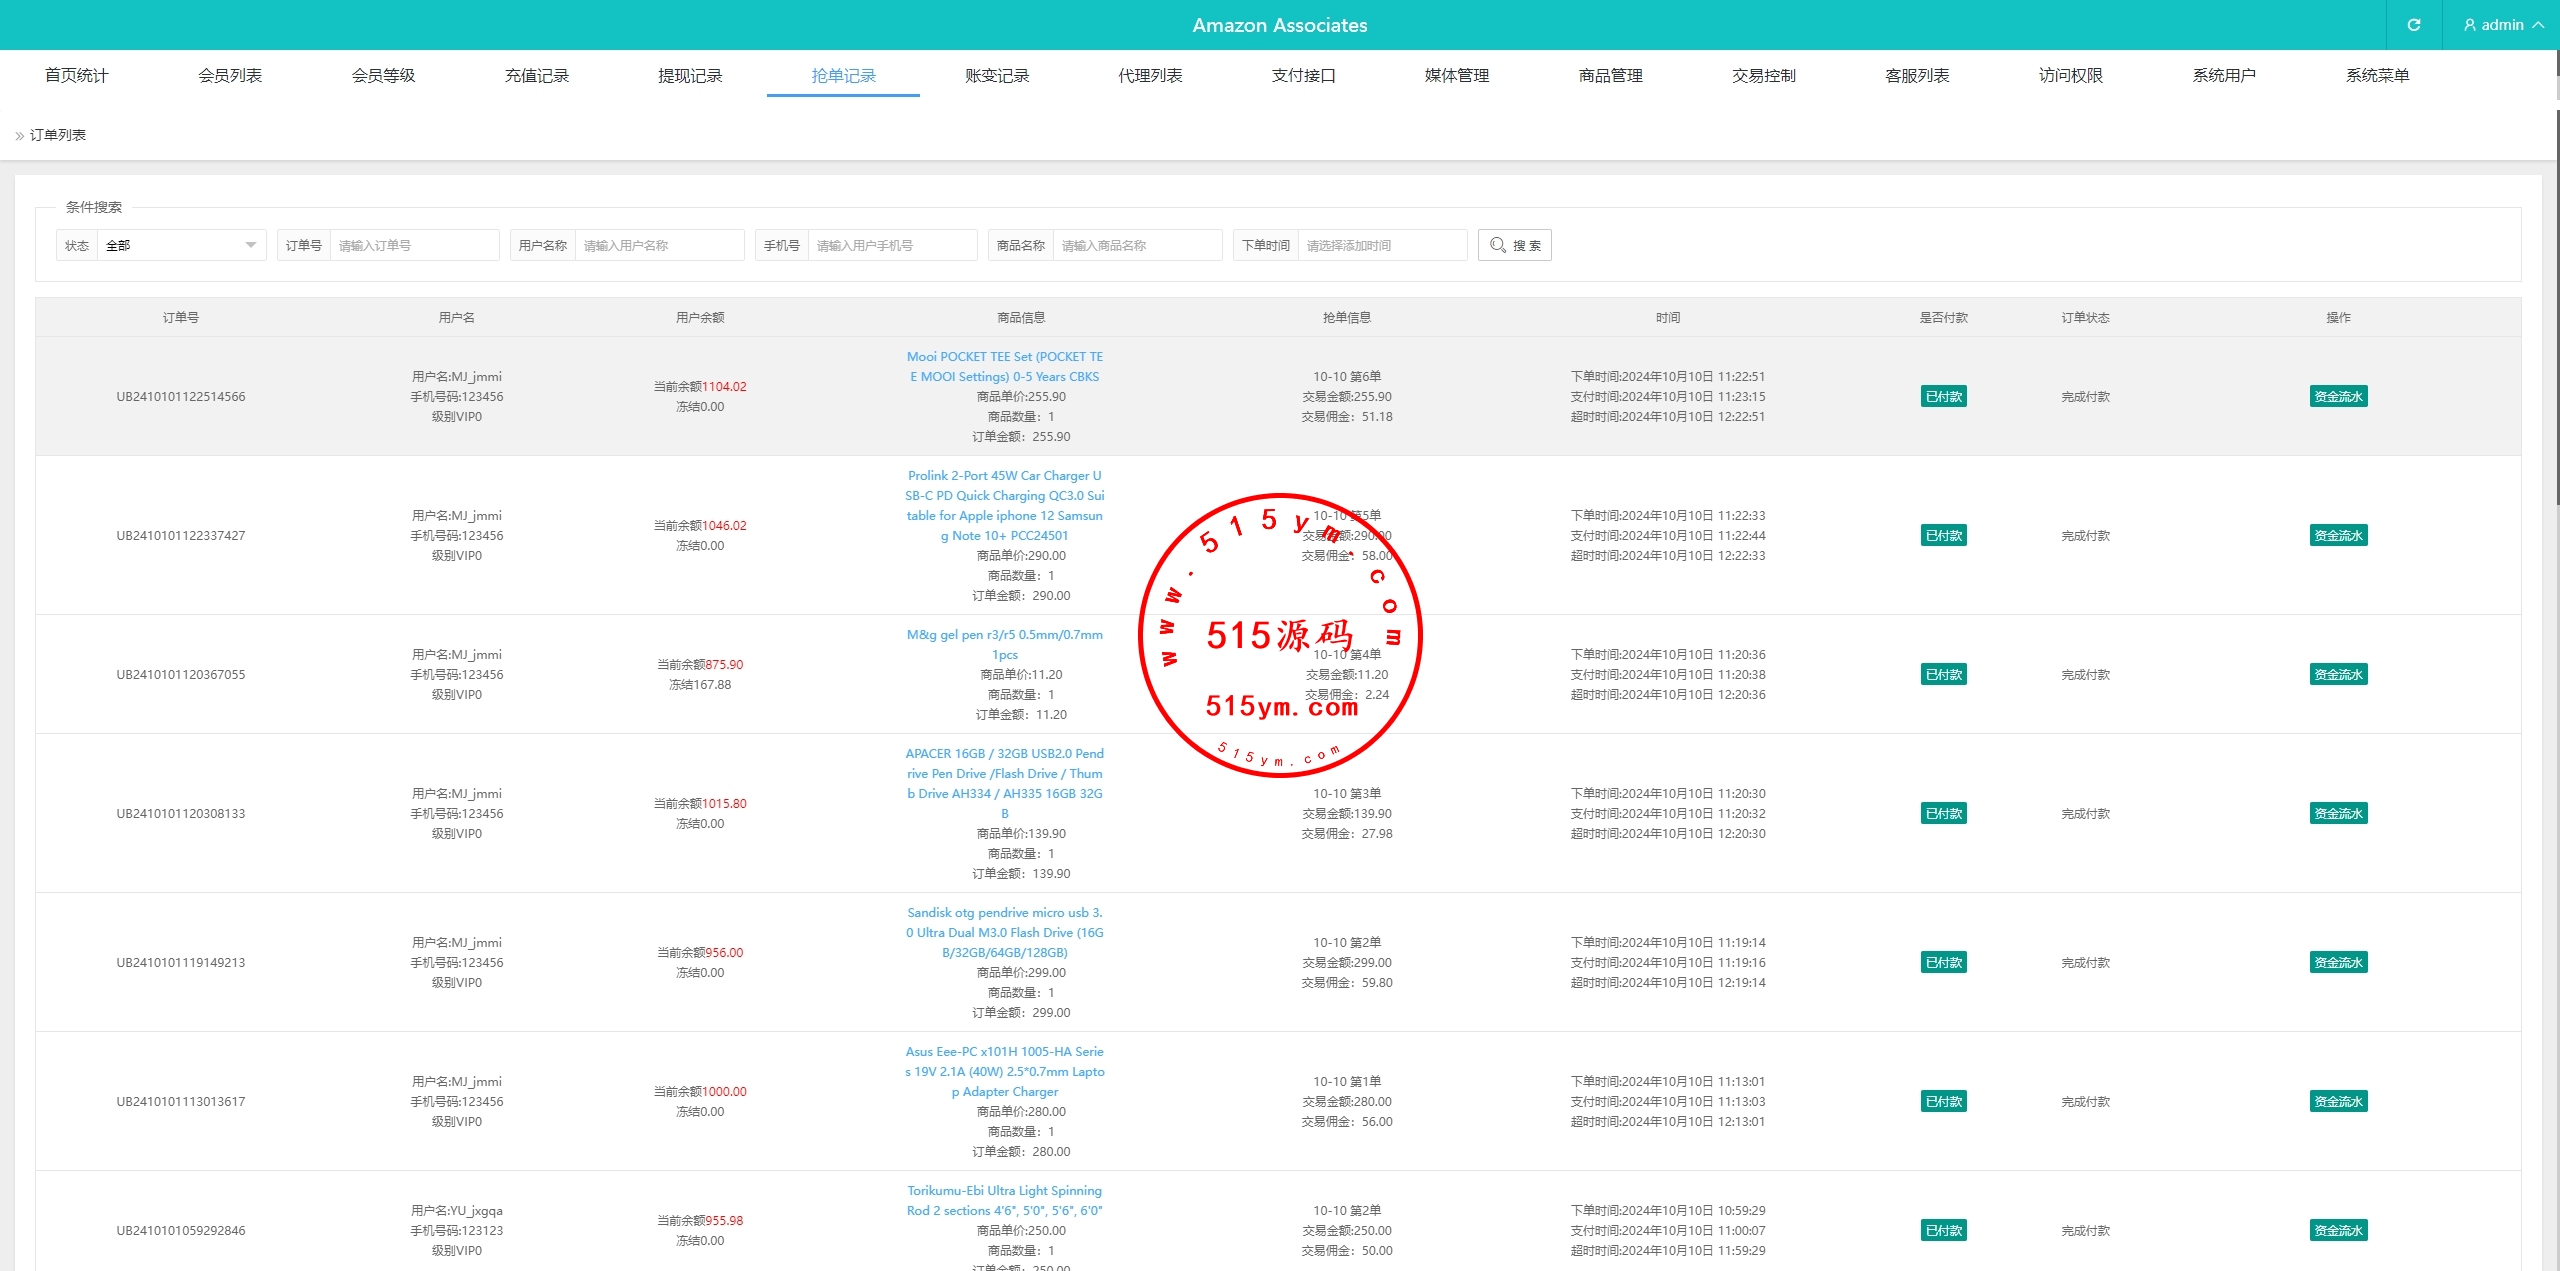Select the 下单时间 date picker field
Image resolution: width=2560 pixels, height=1271 pixels.
[x=1382, y=245]
